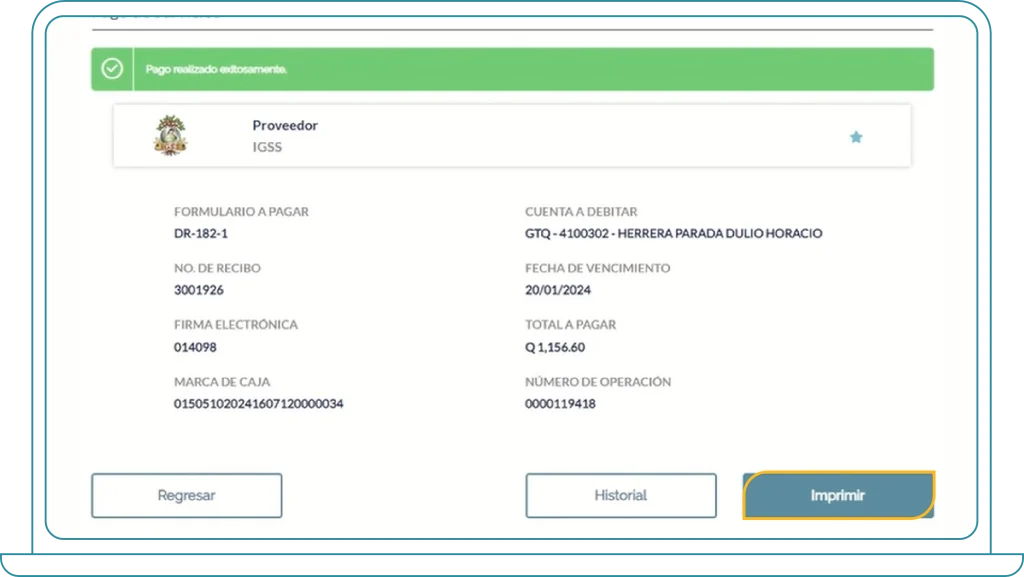Click the Imprimir button
1024x577 pixels.
[x=839, y=495]
